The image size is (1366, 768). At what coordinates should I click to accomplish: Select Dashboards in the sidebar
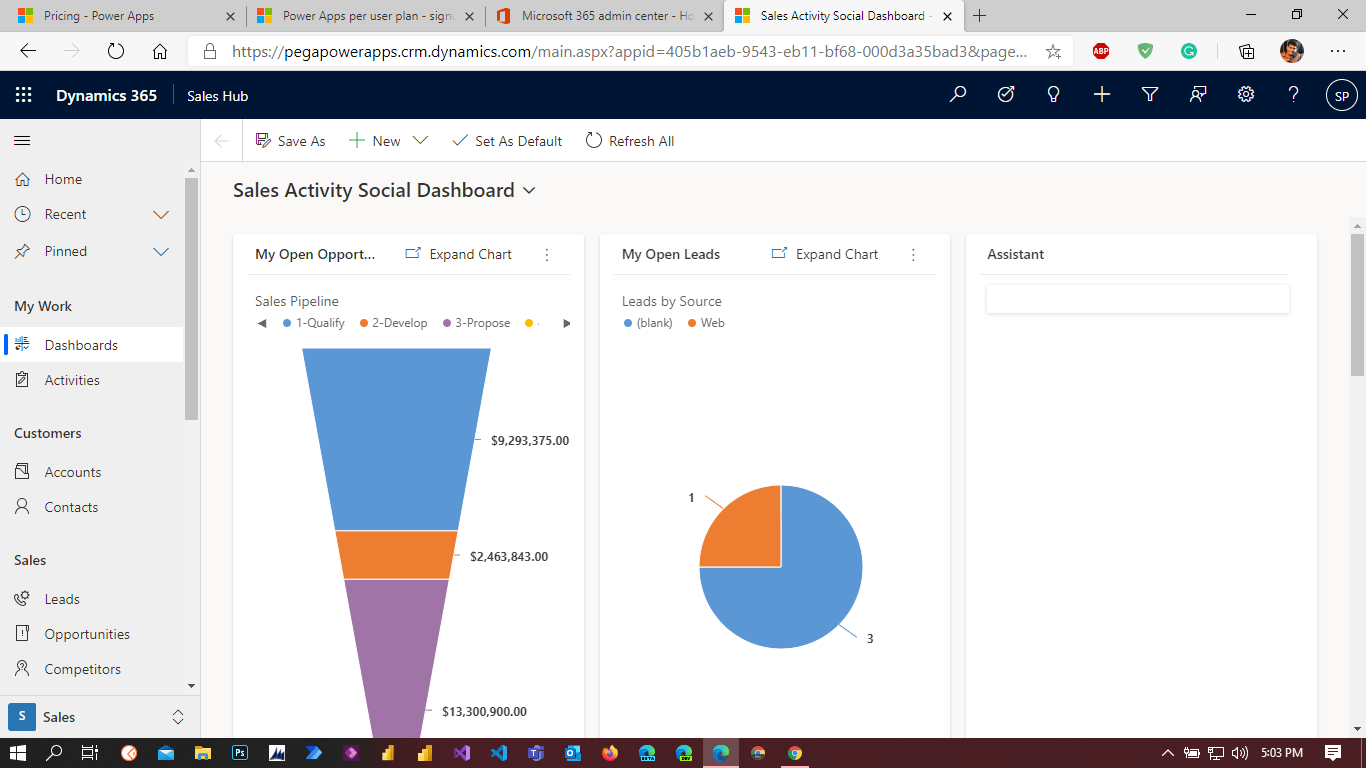(92, 345)
